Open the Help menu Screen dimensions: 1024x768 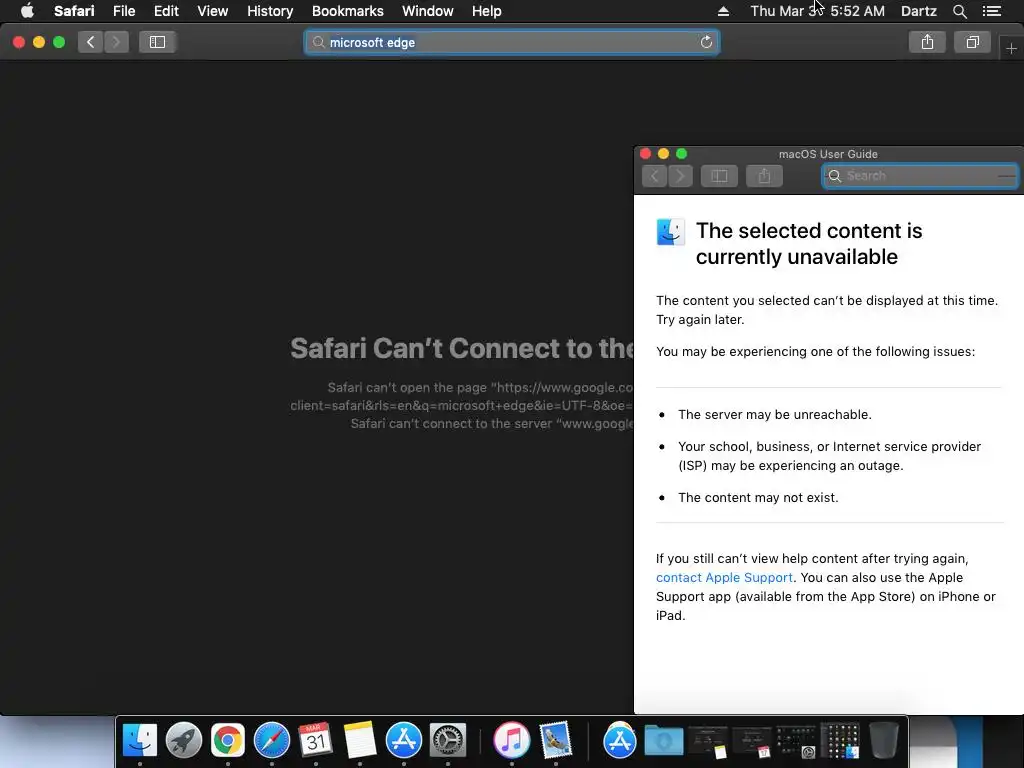click(x=487, y=11)
